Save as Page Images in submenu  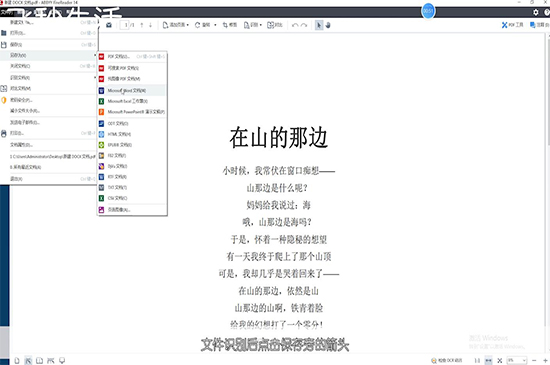pyautogui.click(x=132, y=210)
